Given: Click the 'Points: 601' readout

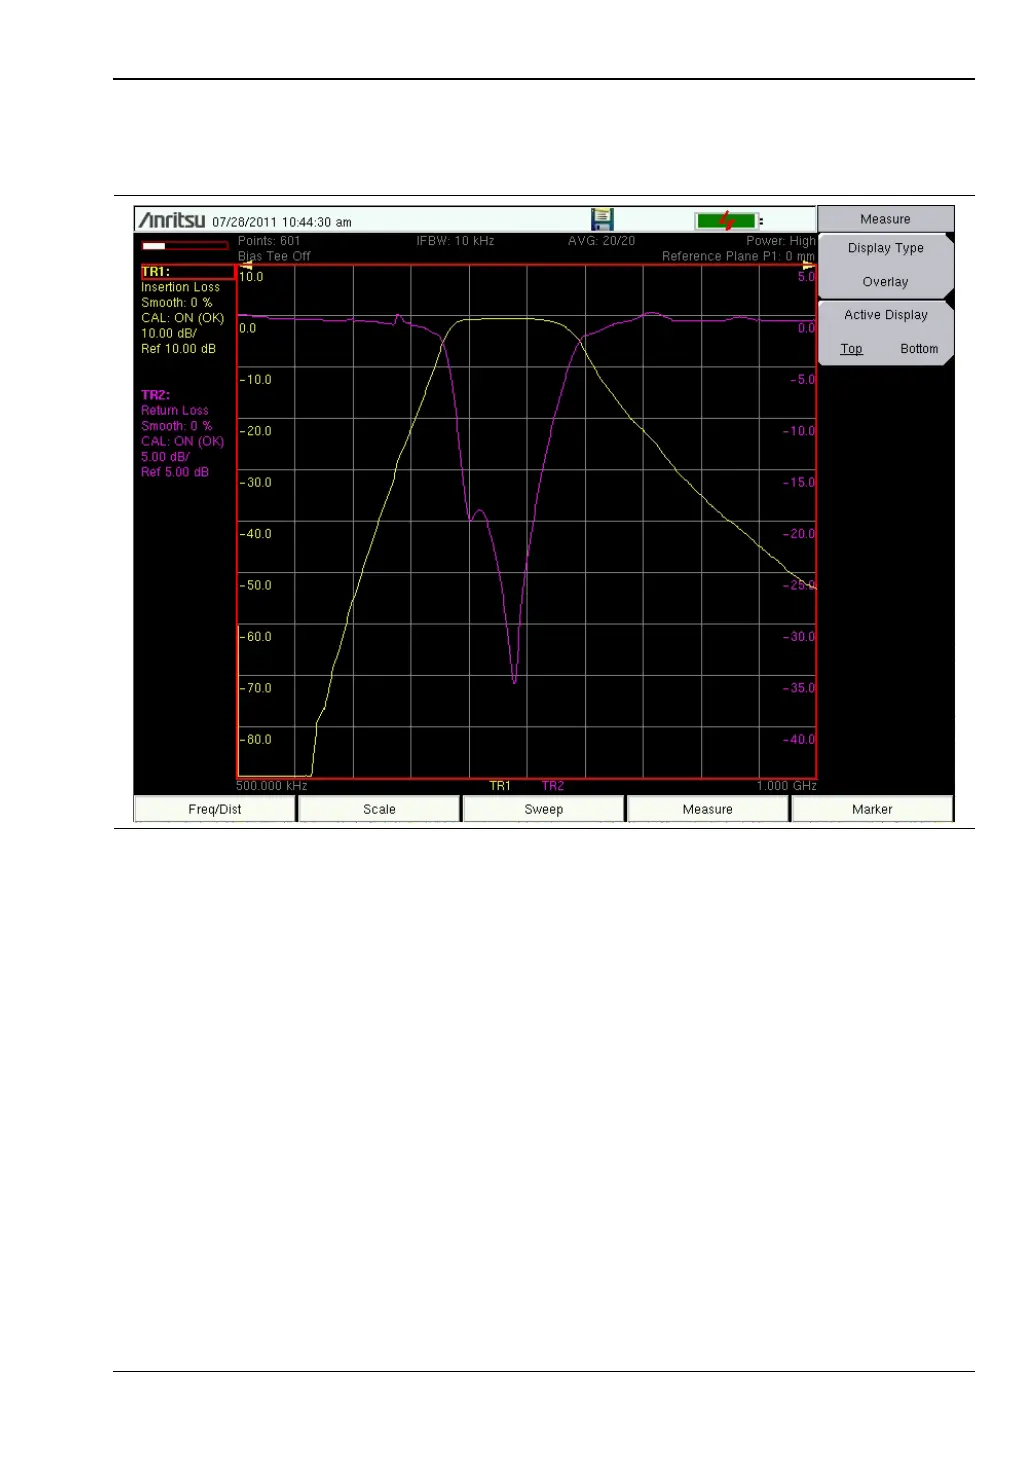Looking at the screenshot, I should (269, 241).
